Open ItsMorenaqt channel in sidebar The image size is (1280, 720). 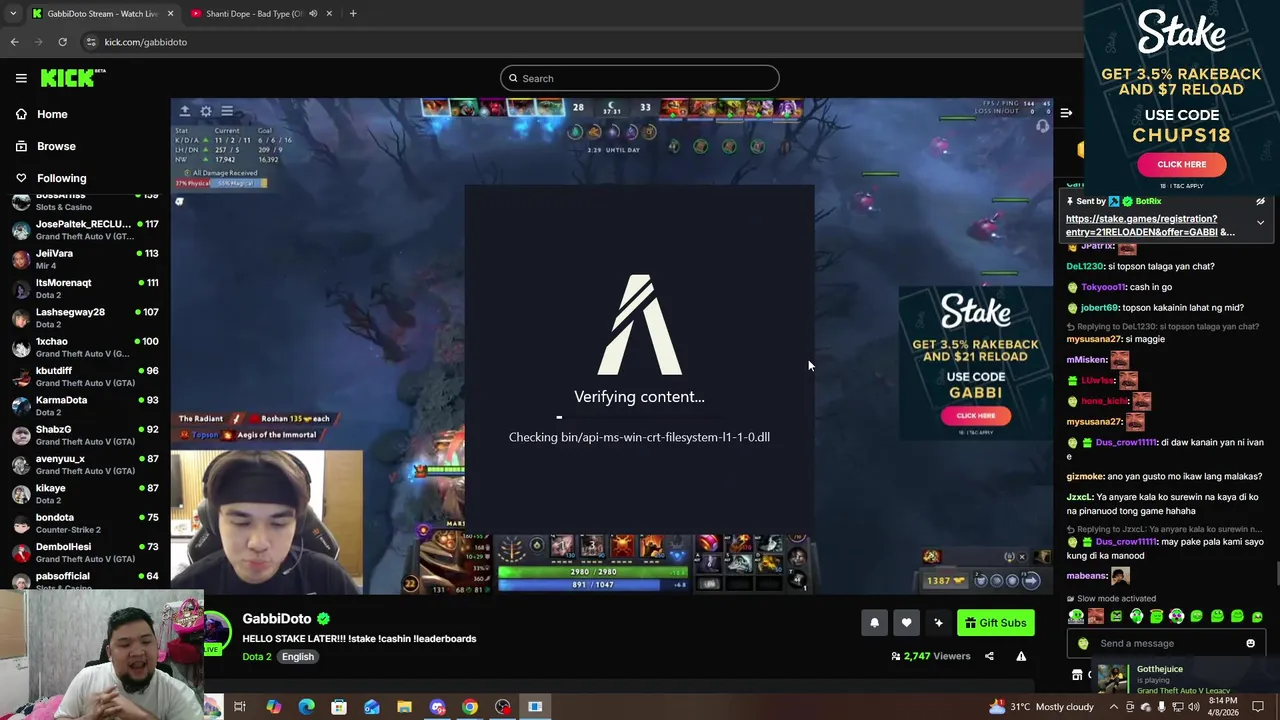point(85,288)
